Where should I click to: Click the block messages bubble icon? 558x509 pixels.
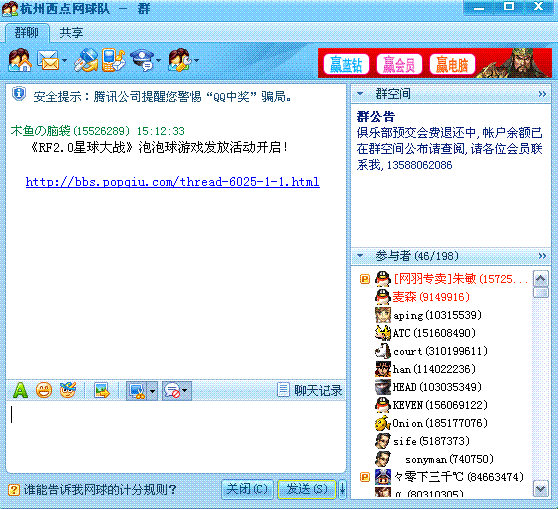(x=172, y=391)
